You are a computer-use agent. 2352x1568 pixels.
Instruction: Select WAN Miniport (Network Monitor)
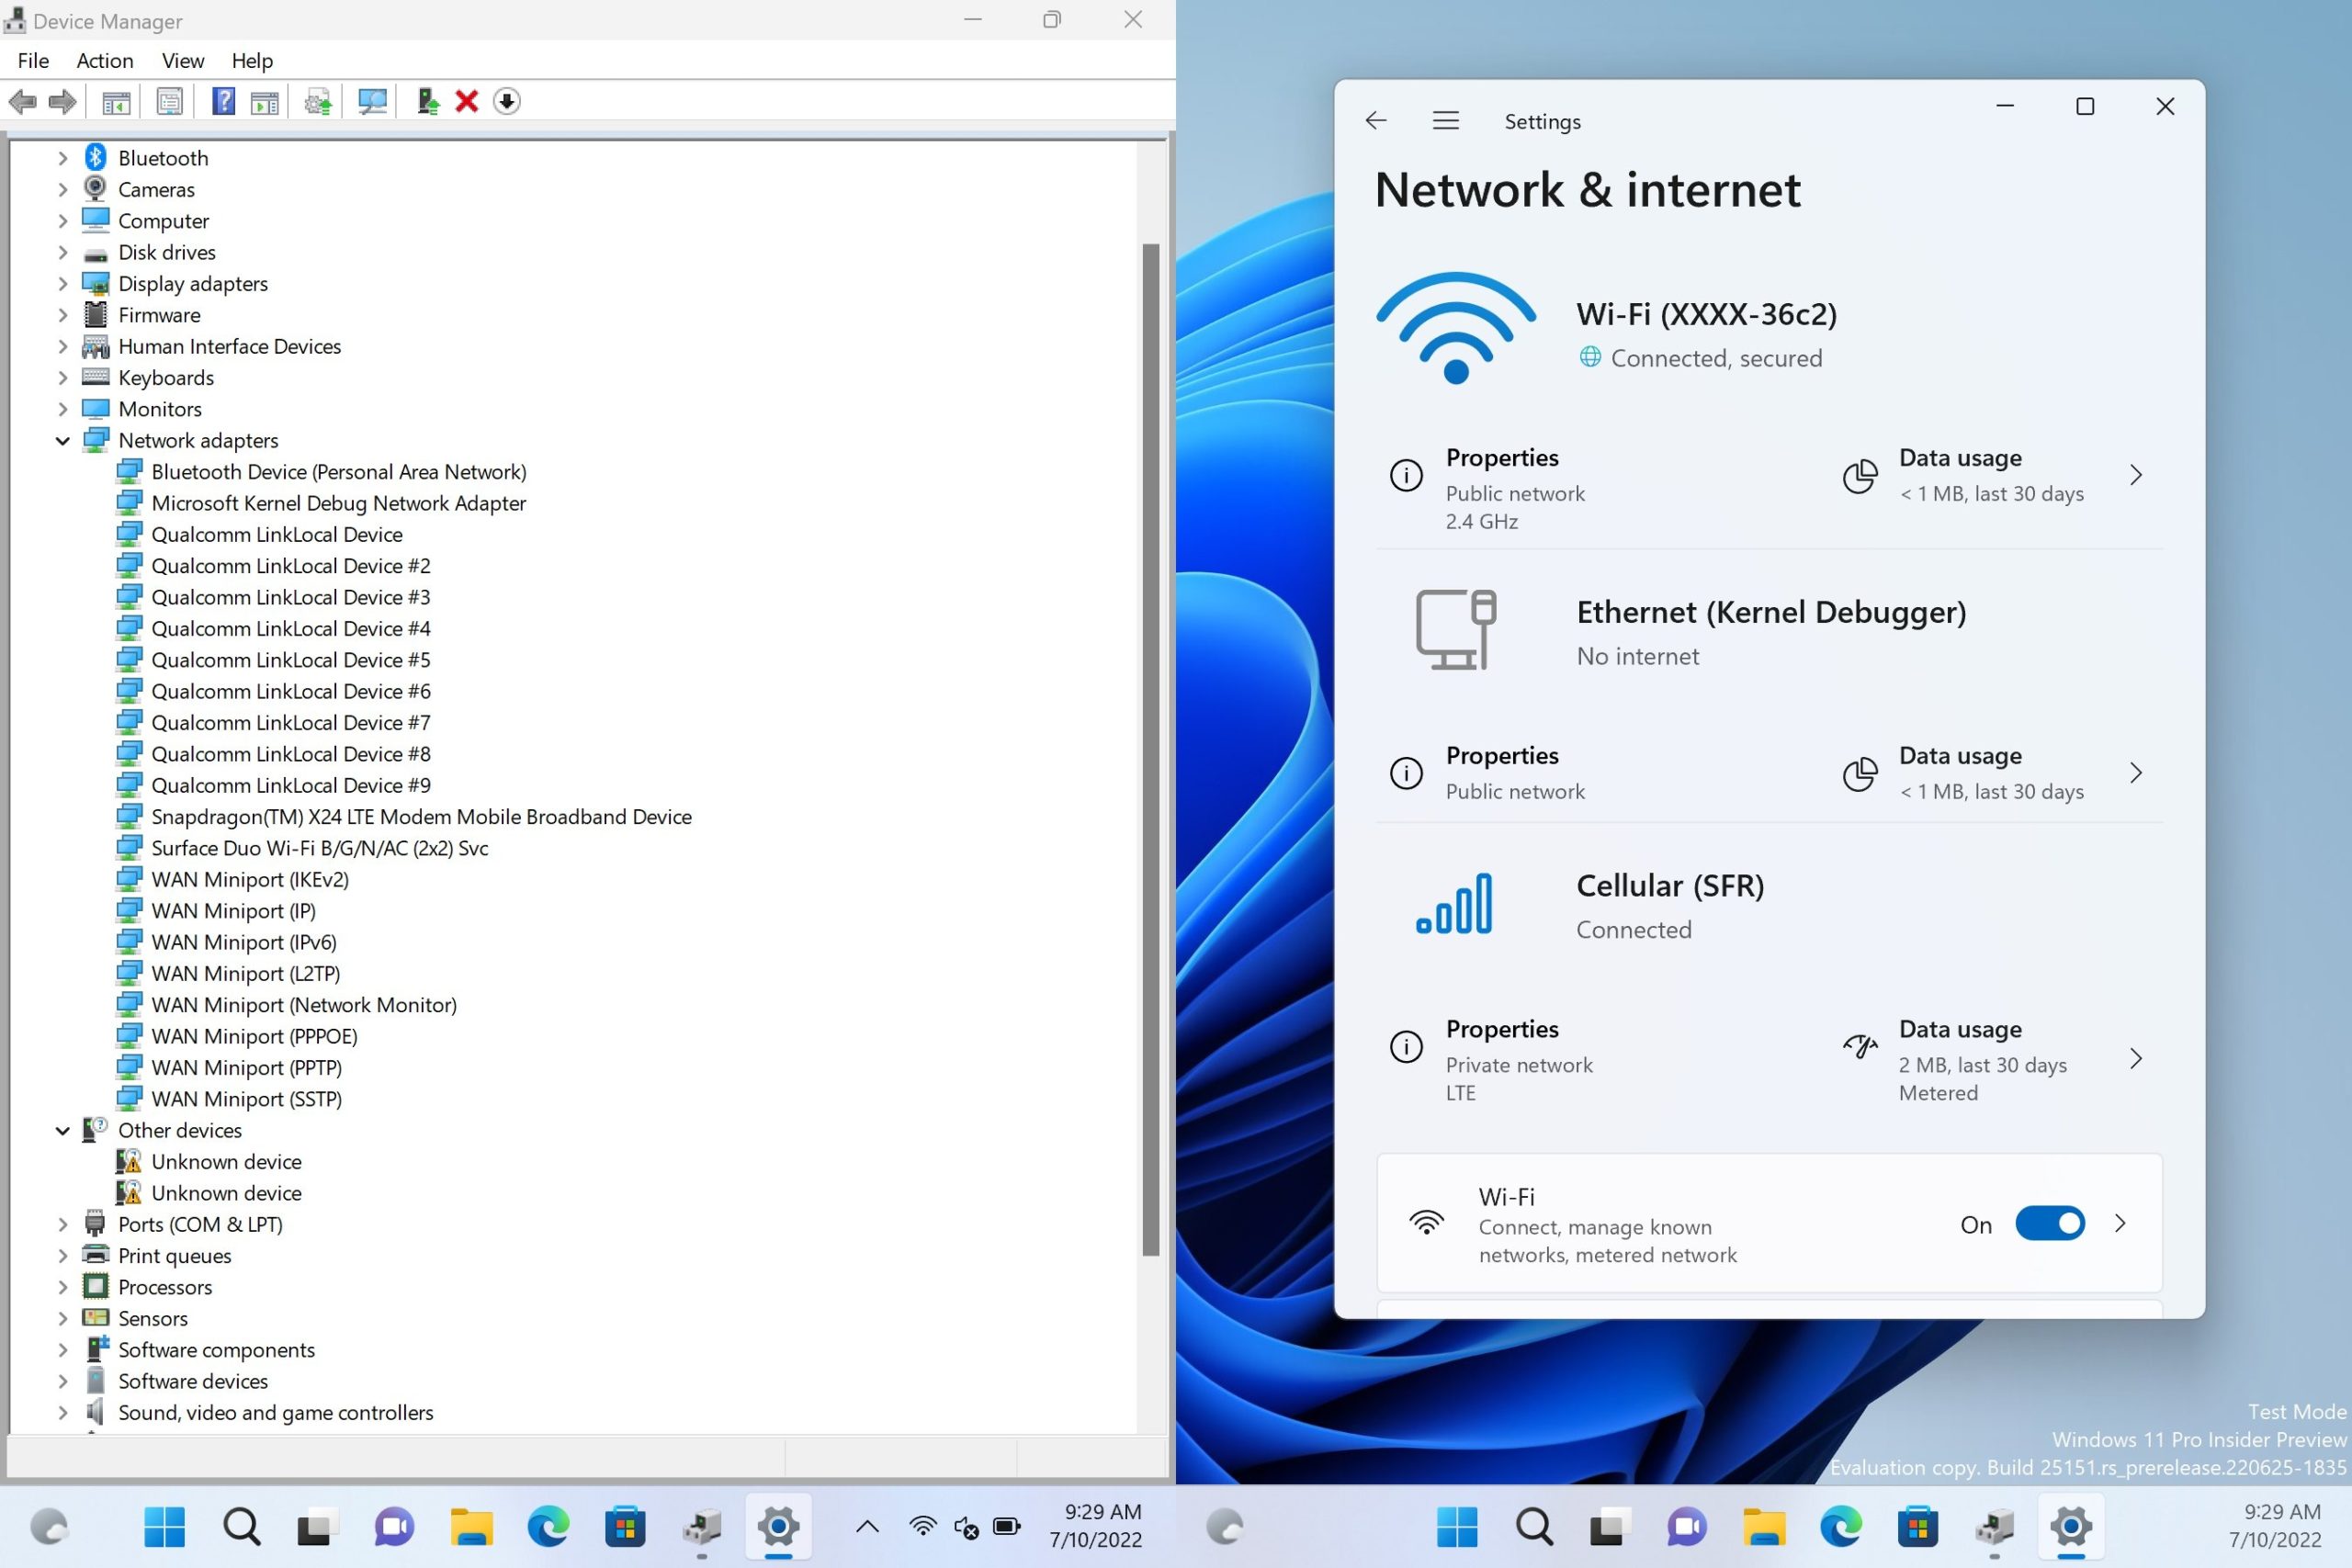(304, 1004)
